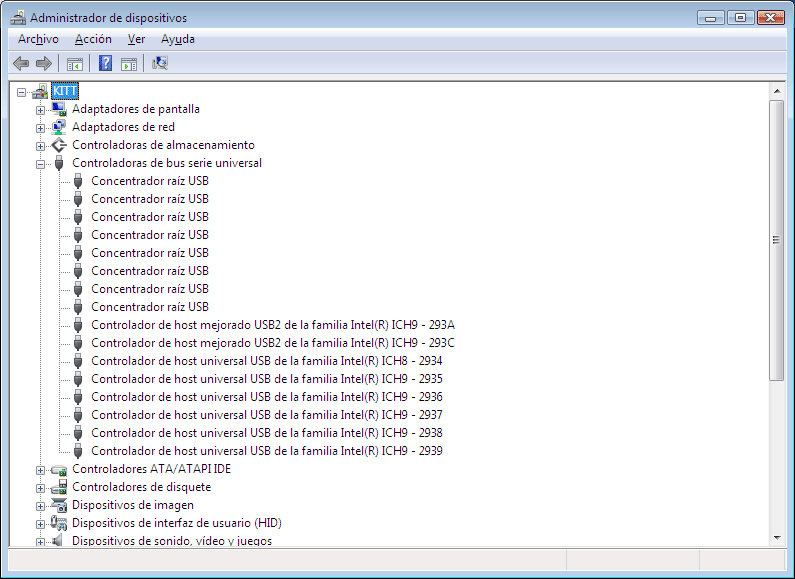
Task: Toggle the console tree toolbar icon
Action: (x=75, y=64)
